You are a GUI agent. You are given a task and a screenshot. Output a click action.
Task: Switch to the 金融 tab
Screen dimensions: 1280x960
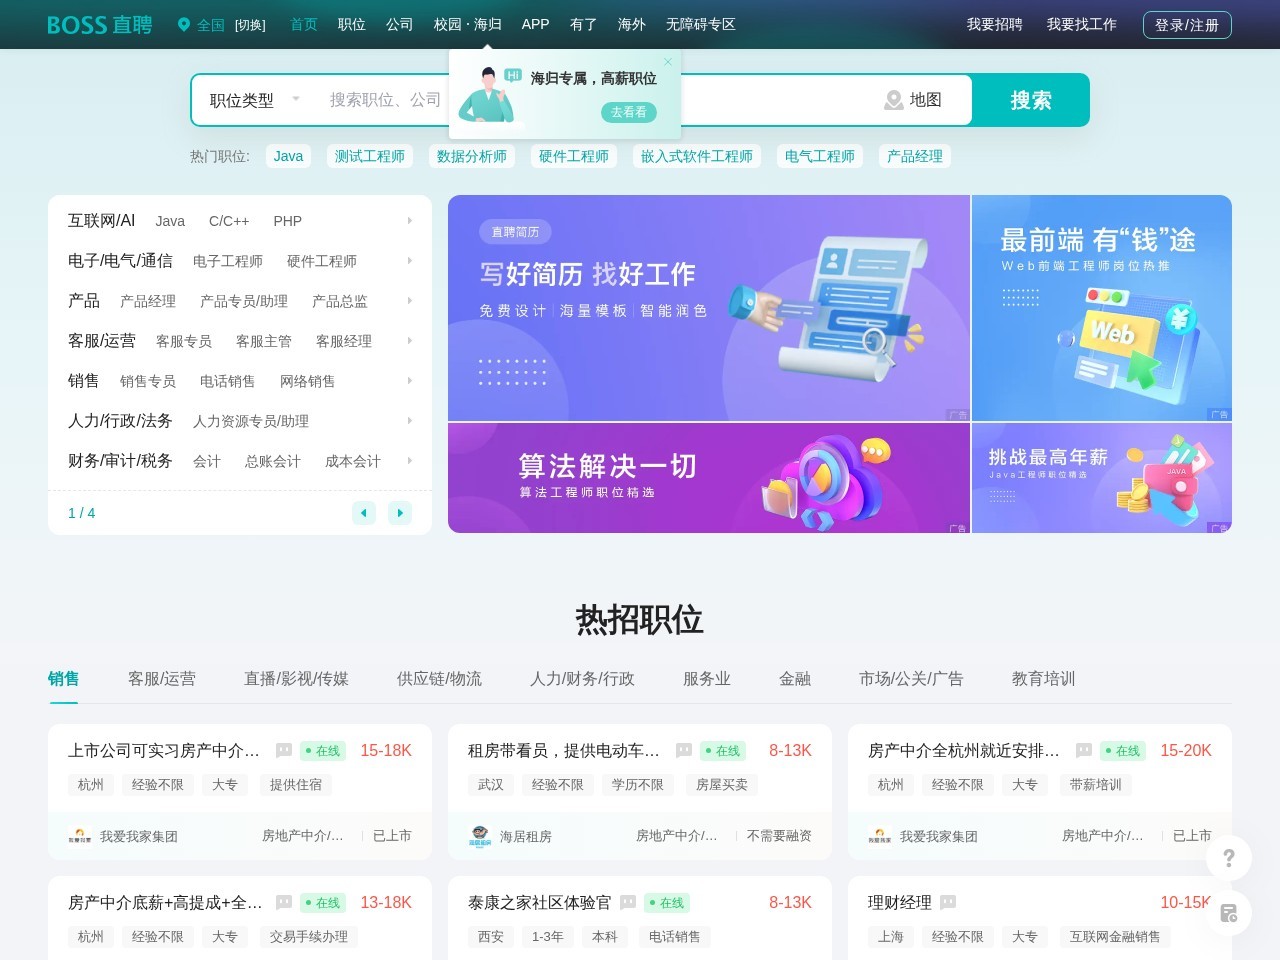[x=795, y=679]
